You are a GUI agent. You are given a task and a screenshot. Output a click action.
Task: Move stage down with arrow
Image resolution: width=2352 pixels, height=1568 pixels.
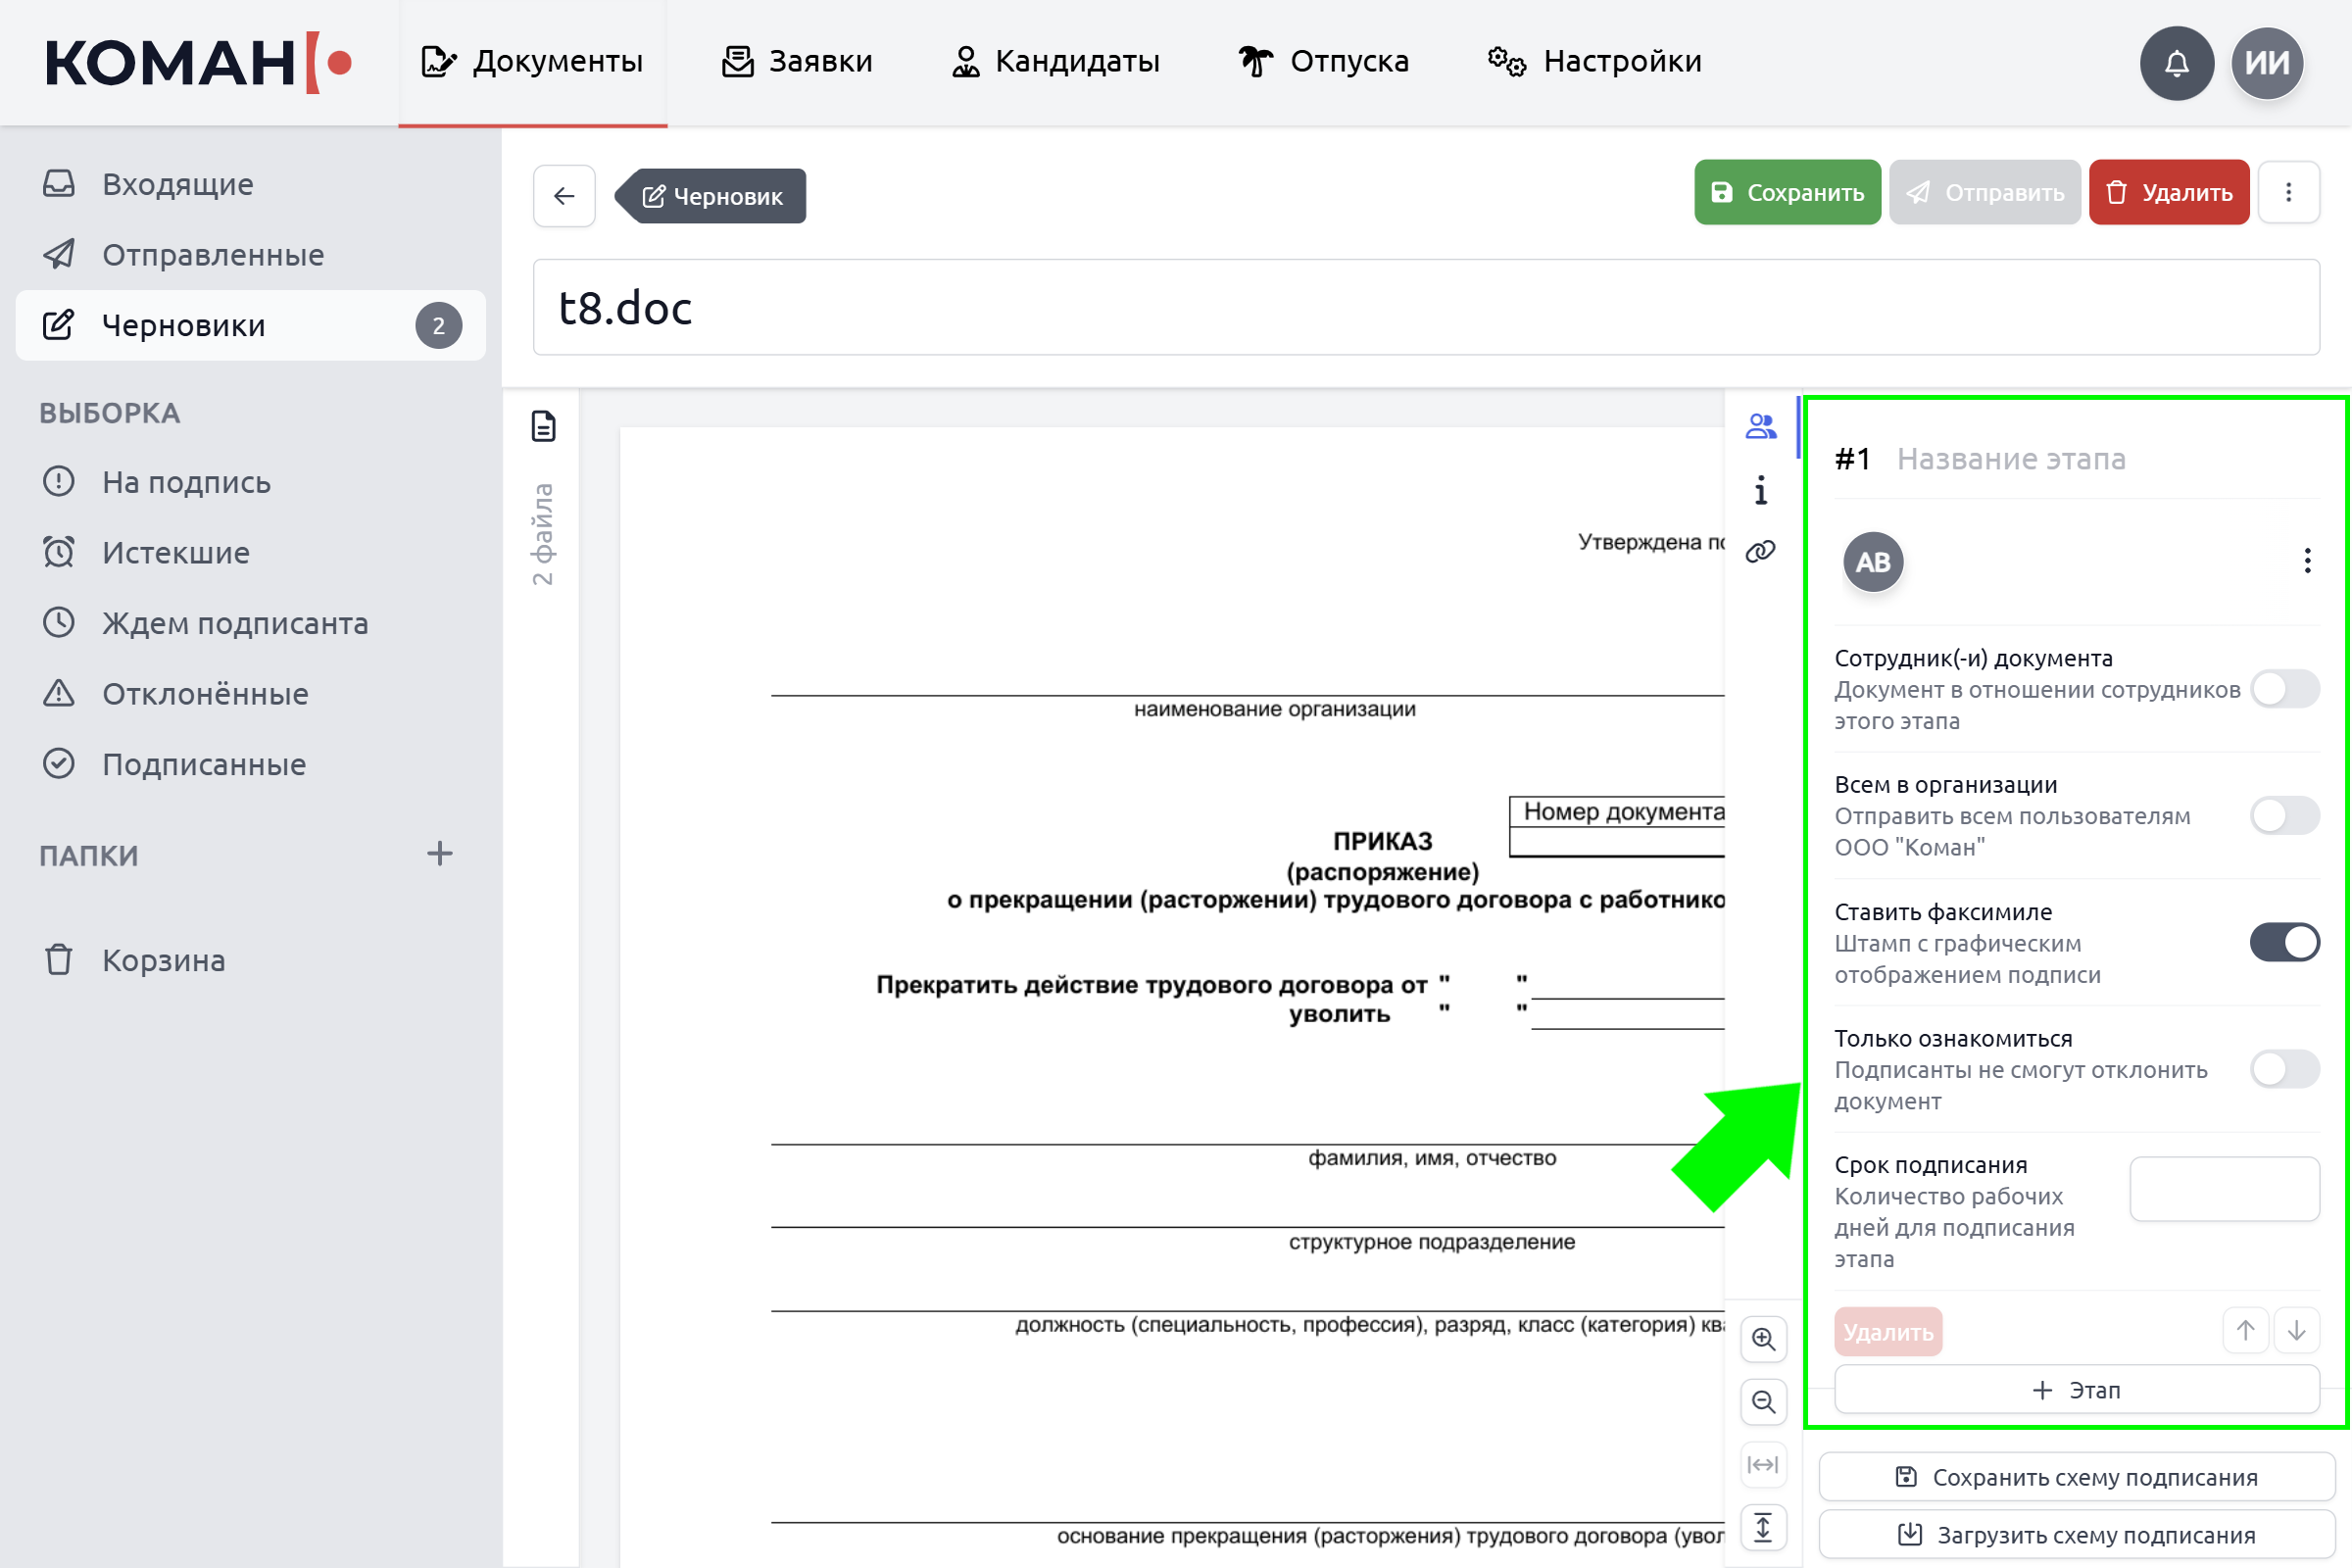(2296, 1330)
